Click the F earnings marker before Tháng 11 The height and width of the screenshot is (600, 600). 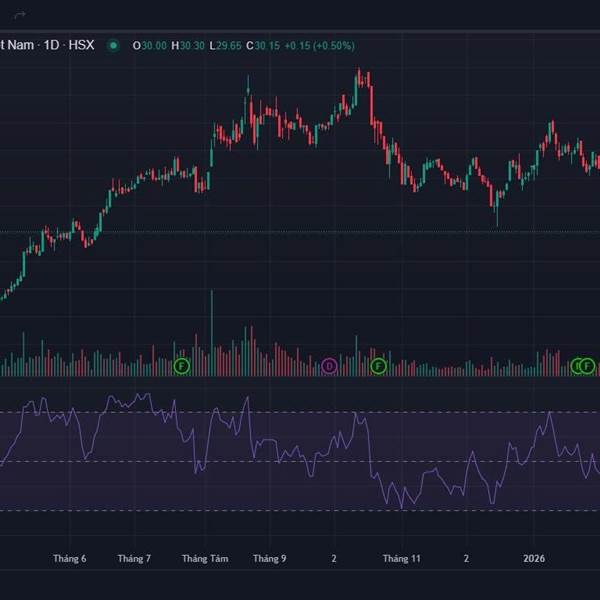378,366
